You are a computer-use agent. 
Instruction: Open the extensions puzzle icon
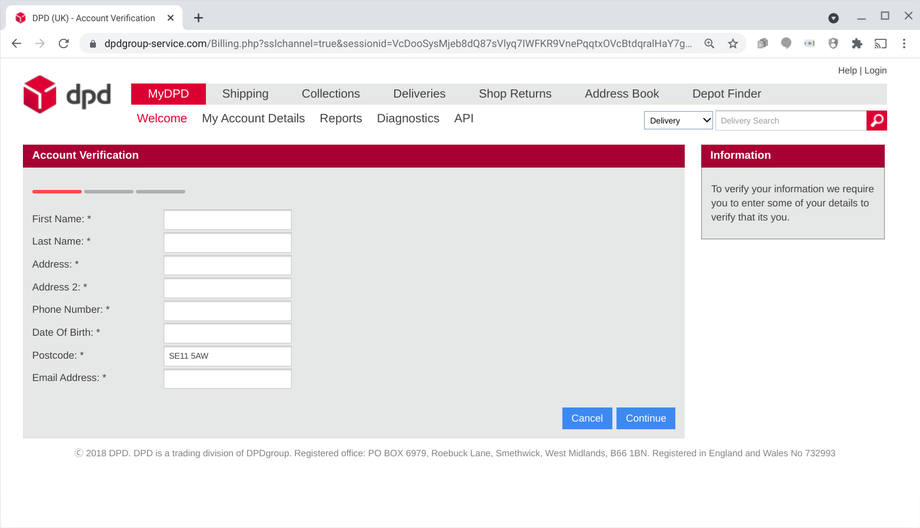(x=857, y=43)
